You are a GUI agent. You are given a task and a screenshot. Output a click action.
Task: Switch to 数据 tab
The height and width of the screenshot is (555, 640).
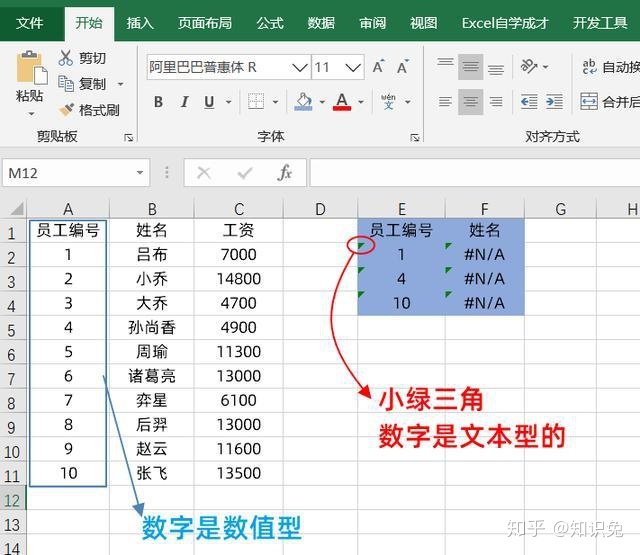point(321,23)
